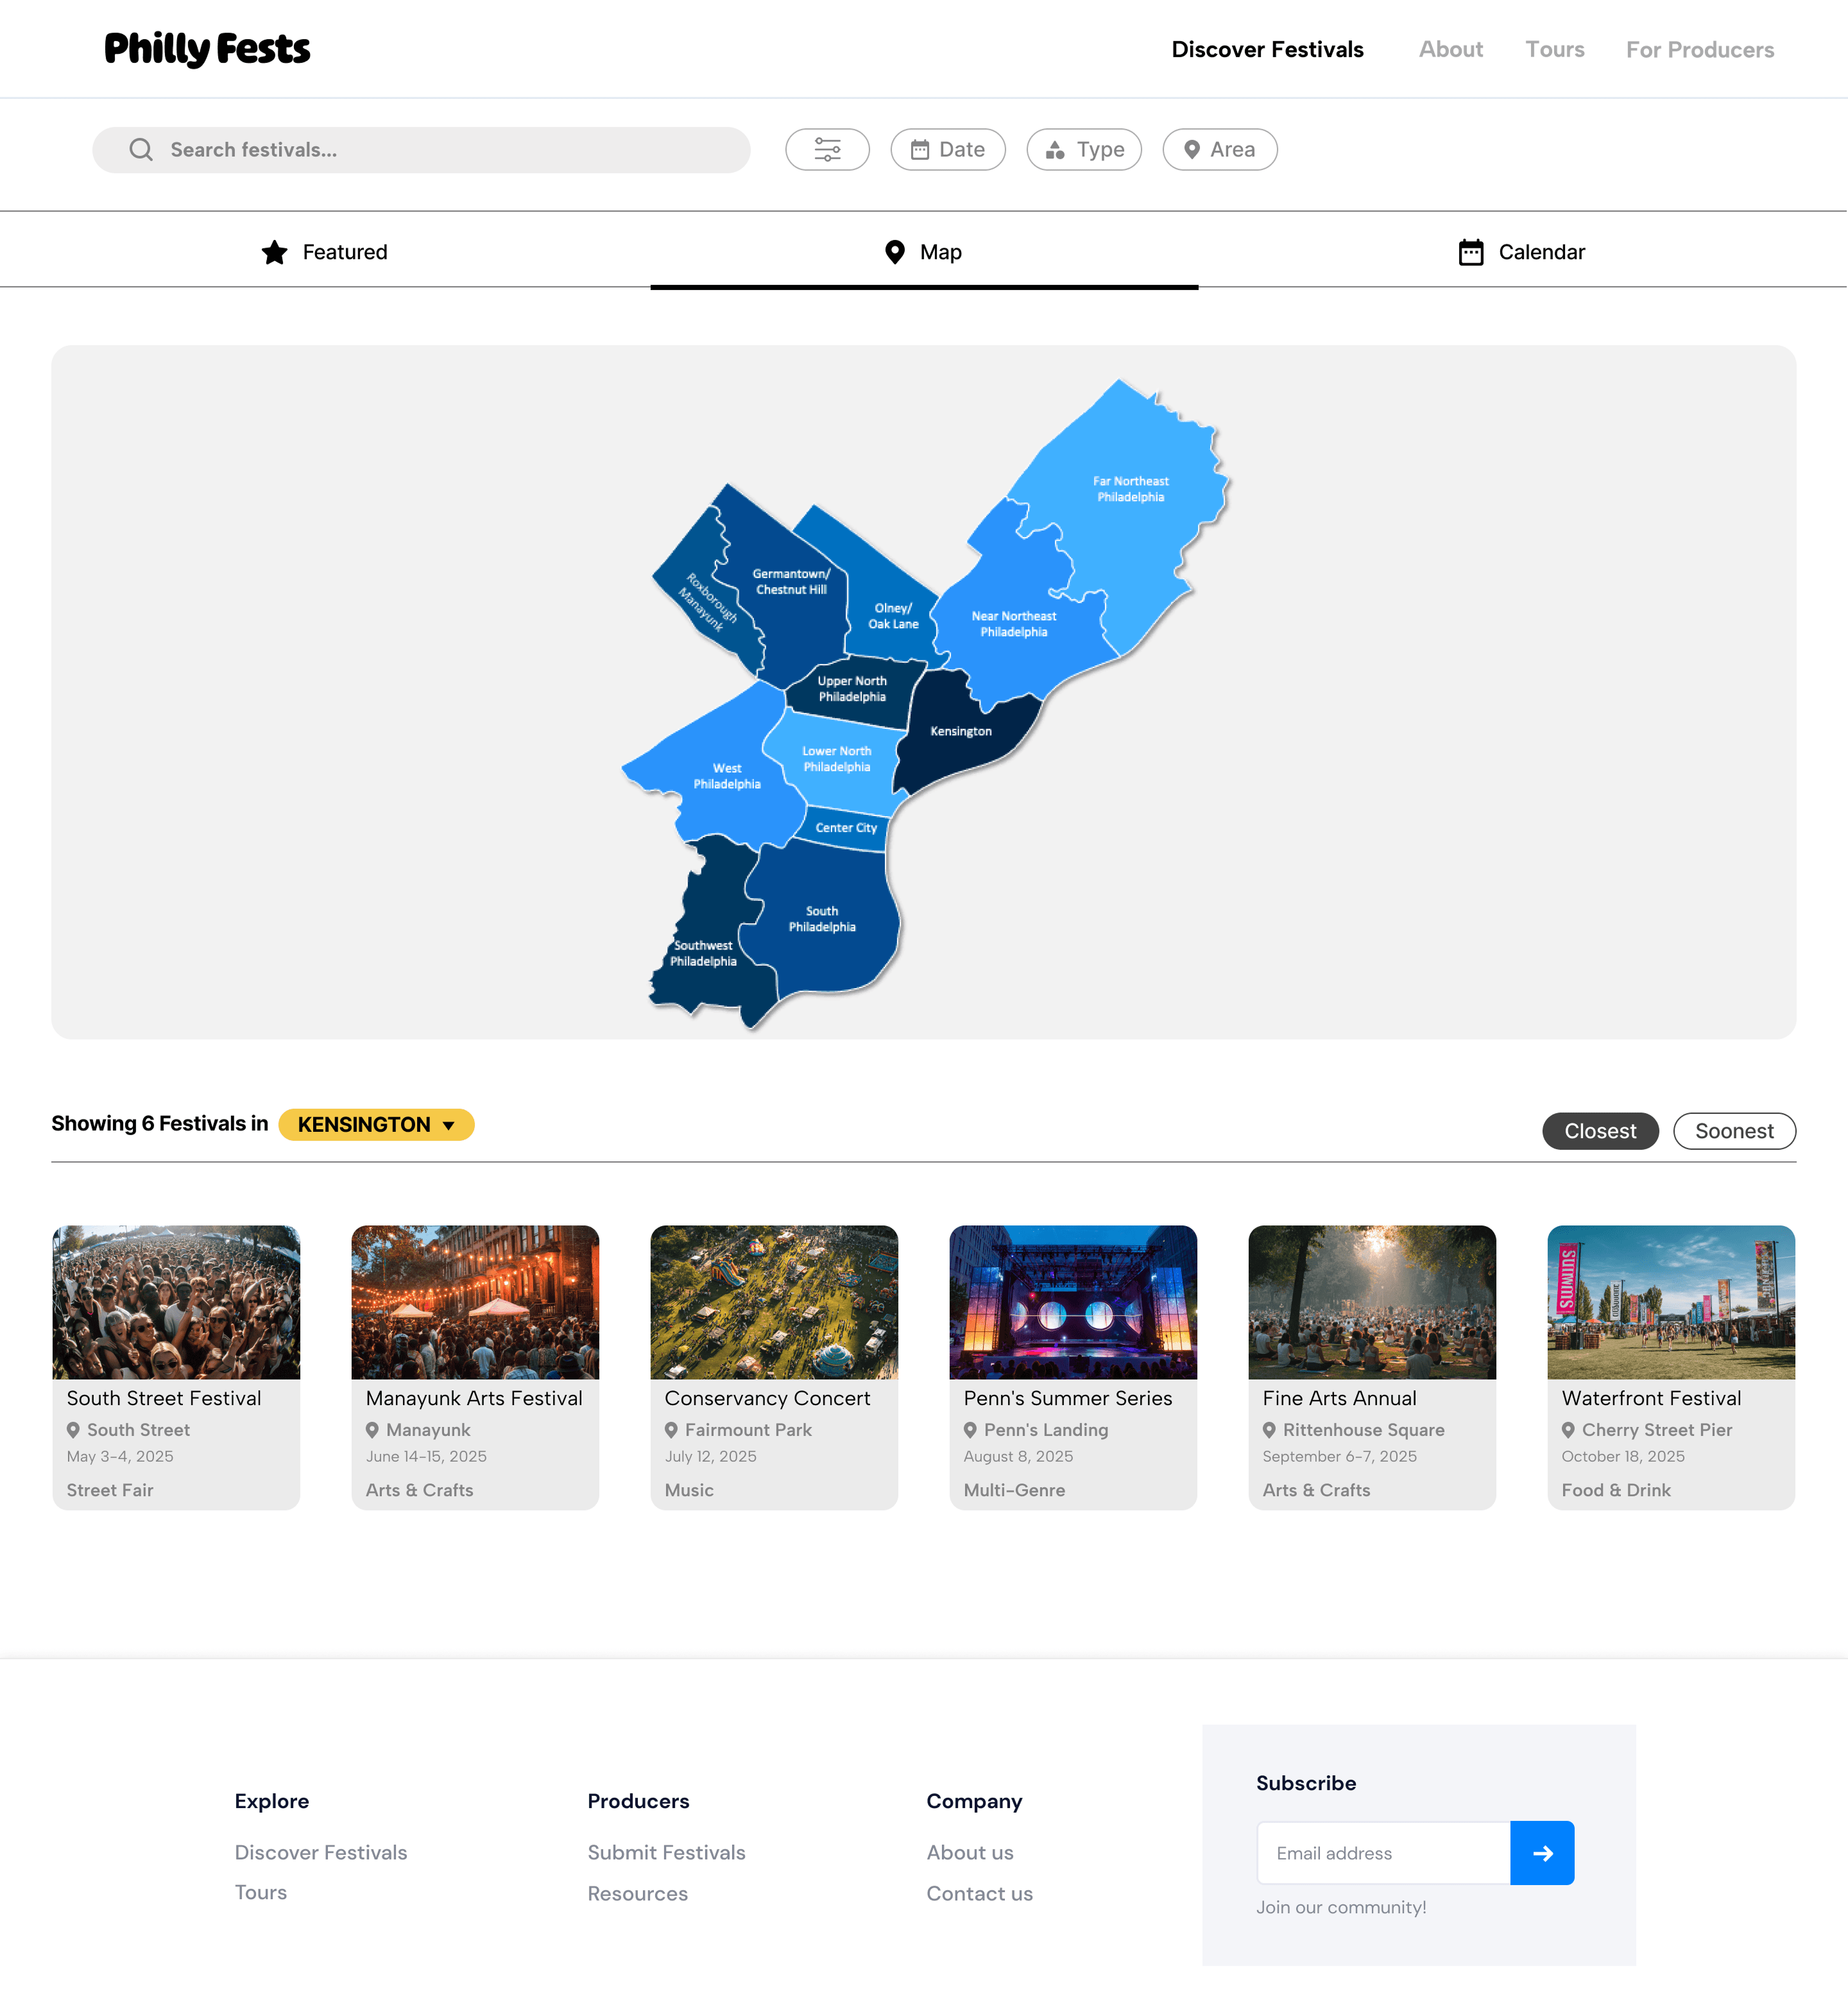1848x1998 pixels.
Task: Click the magnifier icon in search bar
Action: 141,150
